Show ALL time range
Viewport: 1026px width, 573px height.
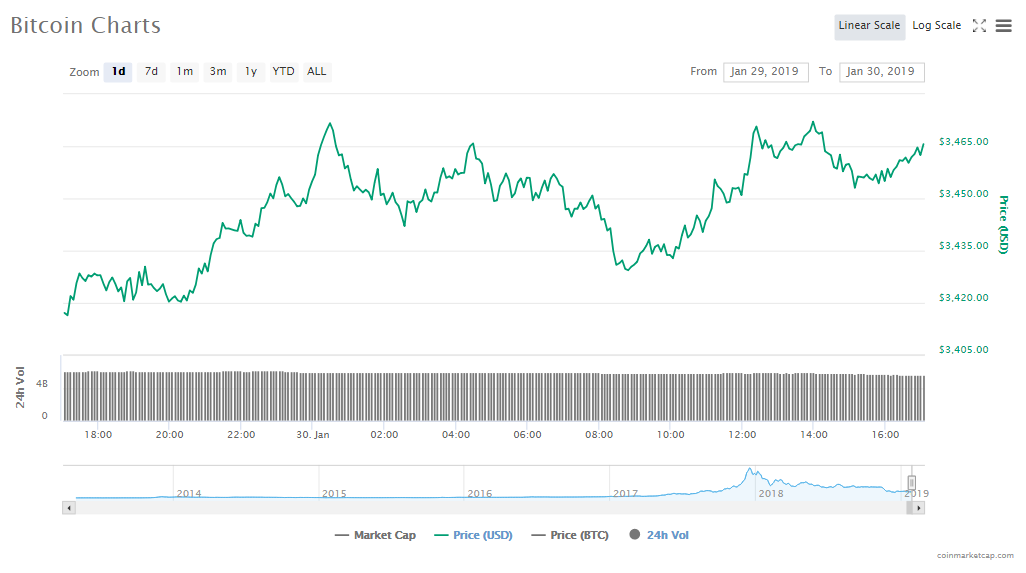(317, 72)
